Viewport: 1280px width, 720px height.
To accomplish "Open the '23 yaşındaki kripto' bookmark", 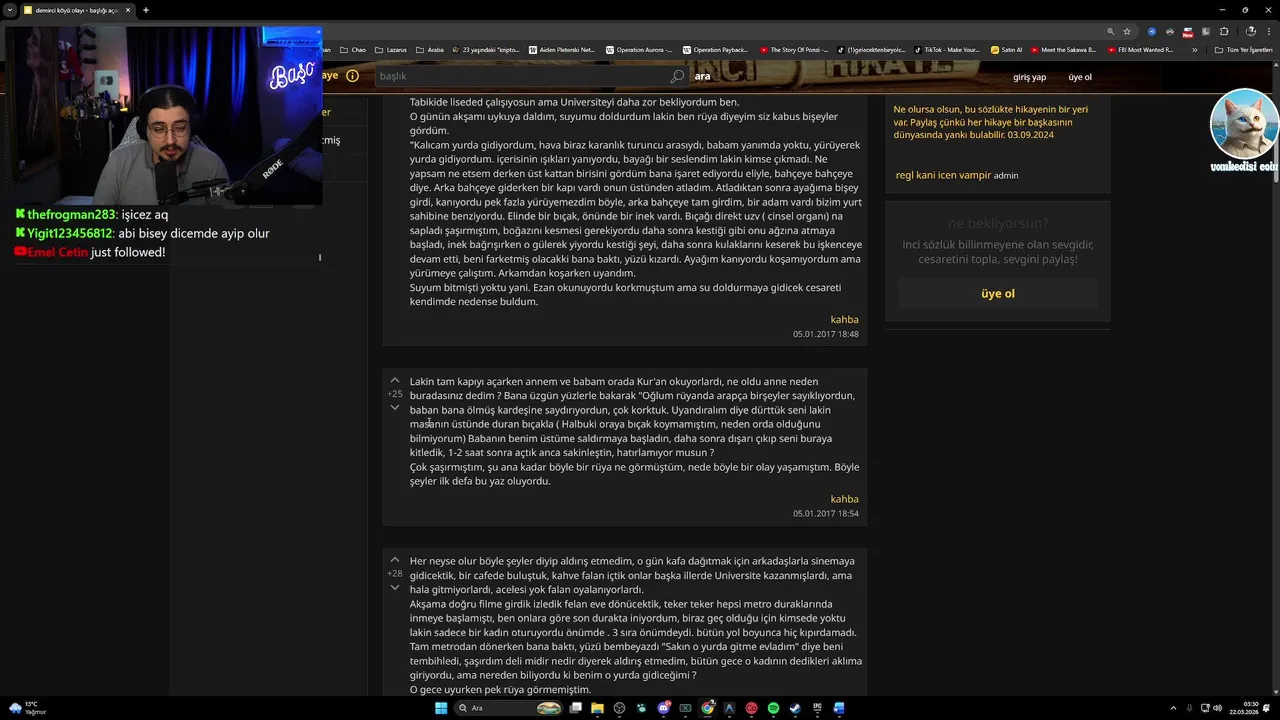I will click(x=486, y=50).
